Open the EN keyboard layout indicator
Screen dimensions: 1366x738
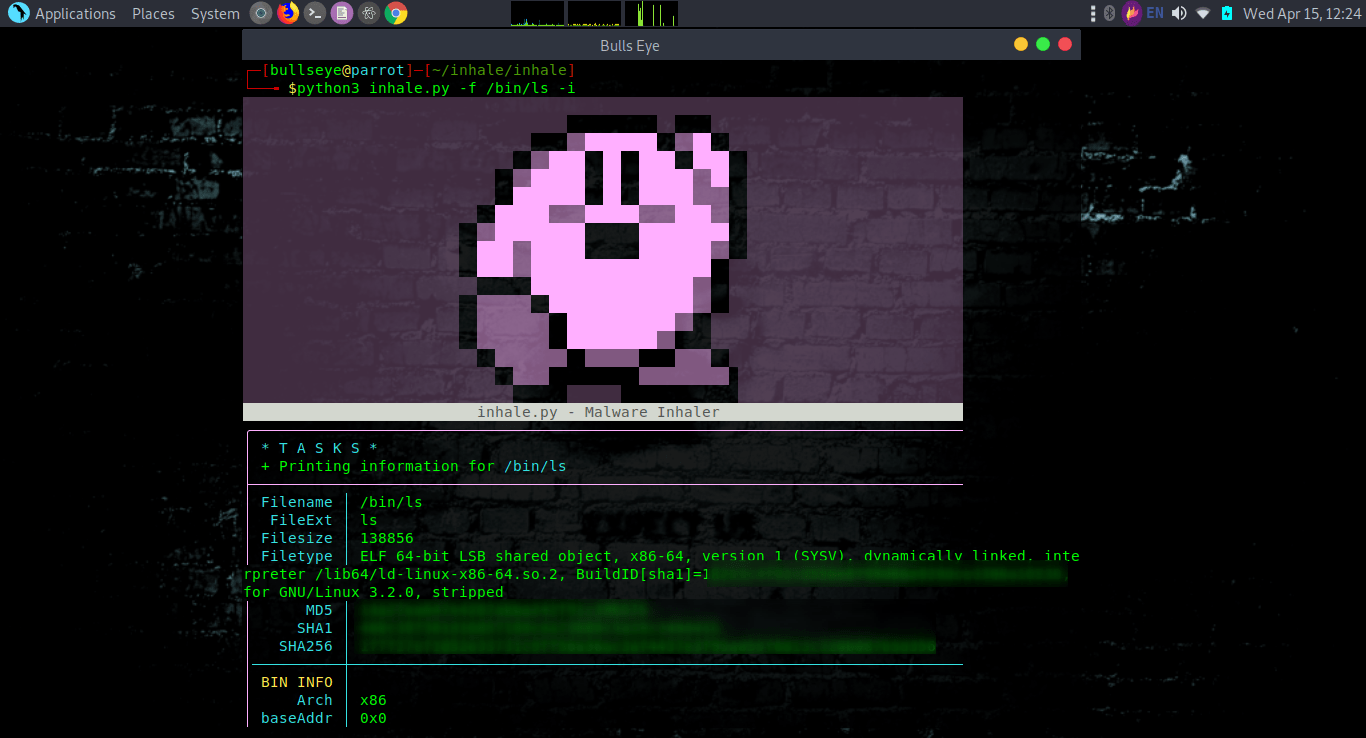(1155, 13)
